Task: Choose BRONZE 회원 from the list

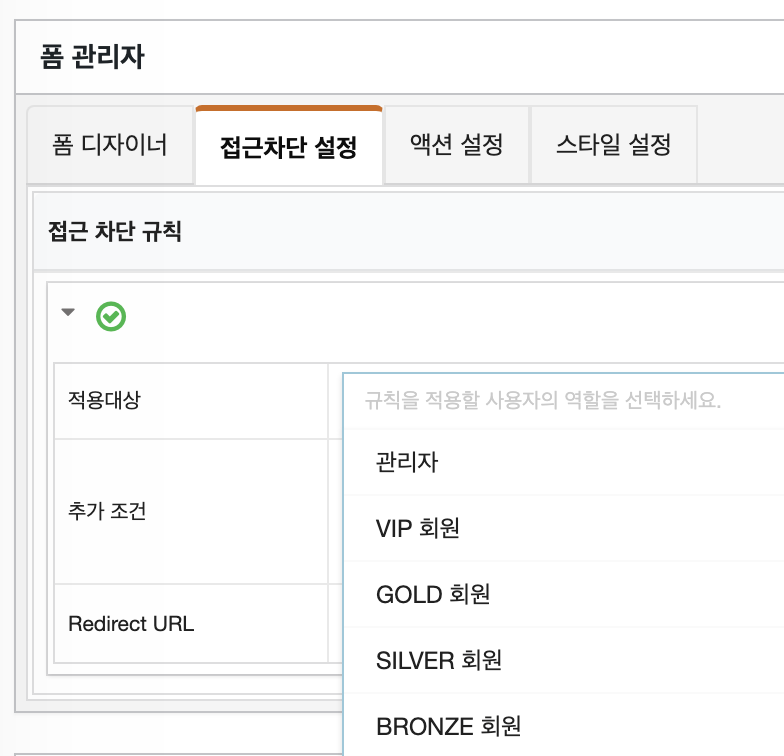Action: [x=564, y=726]
